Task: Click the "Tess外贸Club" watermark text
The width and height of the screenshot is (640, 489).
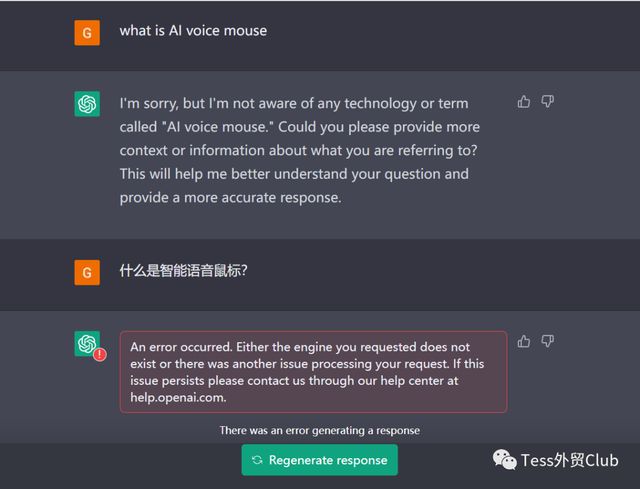Action: (570, 460)
